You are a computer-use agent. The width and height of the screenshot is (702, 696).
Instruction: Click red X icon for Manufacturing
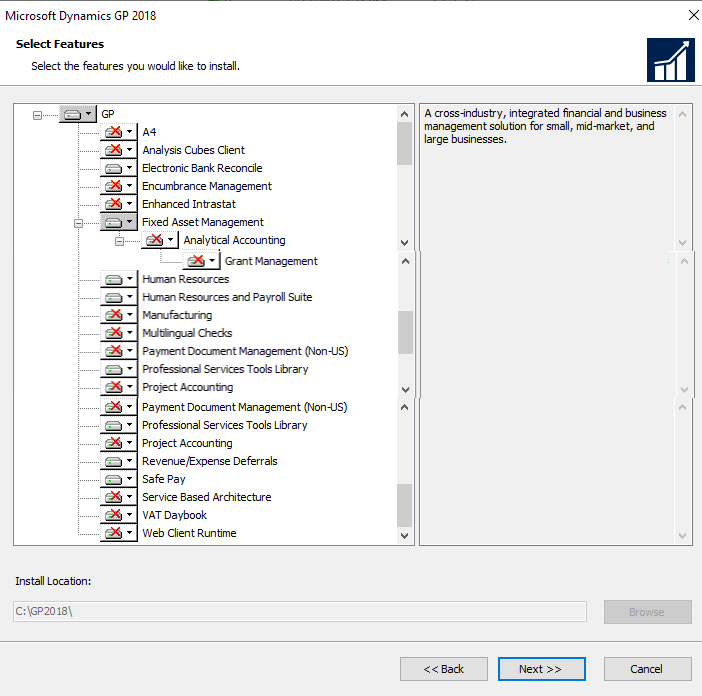coord(114,315)
